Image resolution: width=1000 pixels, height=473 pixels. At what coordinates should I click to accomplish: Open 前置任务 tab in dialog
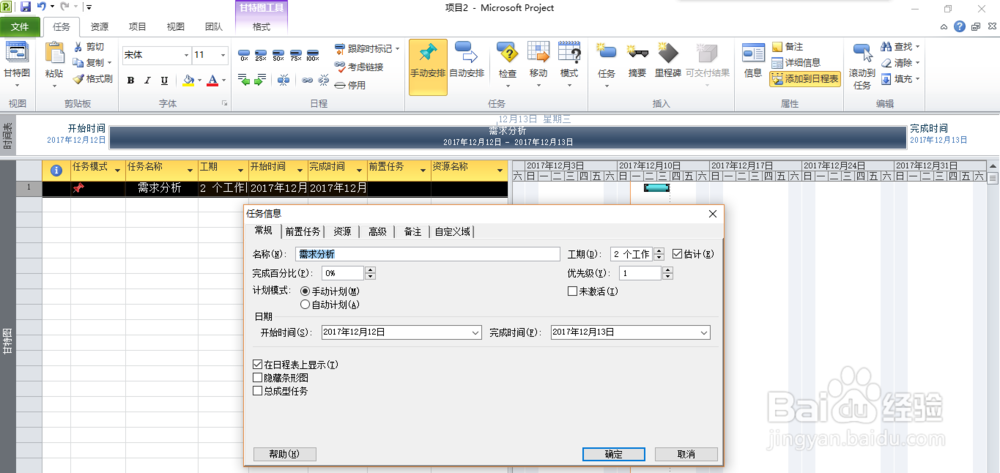[303, 232]
